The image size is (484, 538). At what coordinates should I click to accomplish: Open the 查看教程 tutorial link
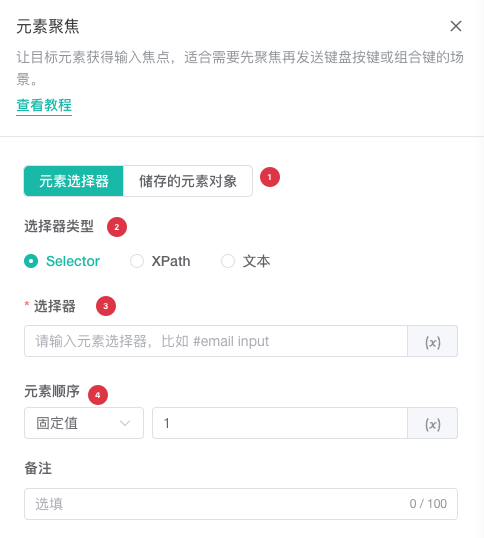click(44, 105)
